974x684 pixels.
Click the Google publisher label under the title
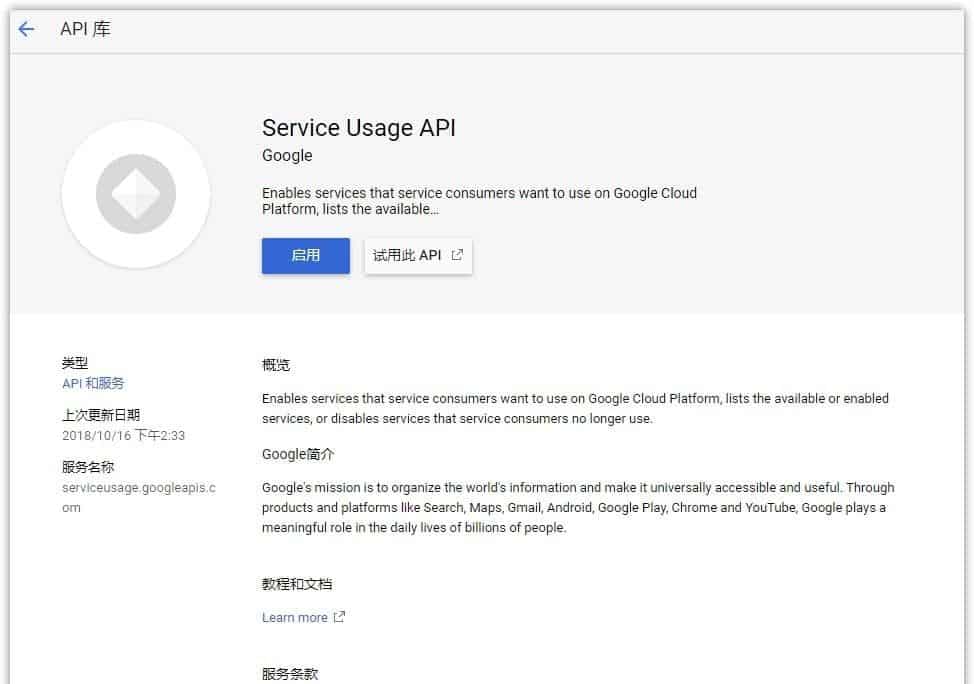[286, 156]
